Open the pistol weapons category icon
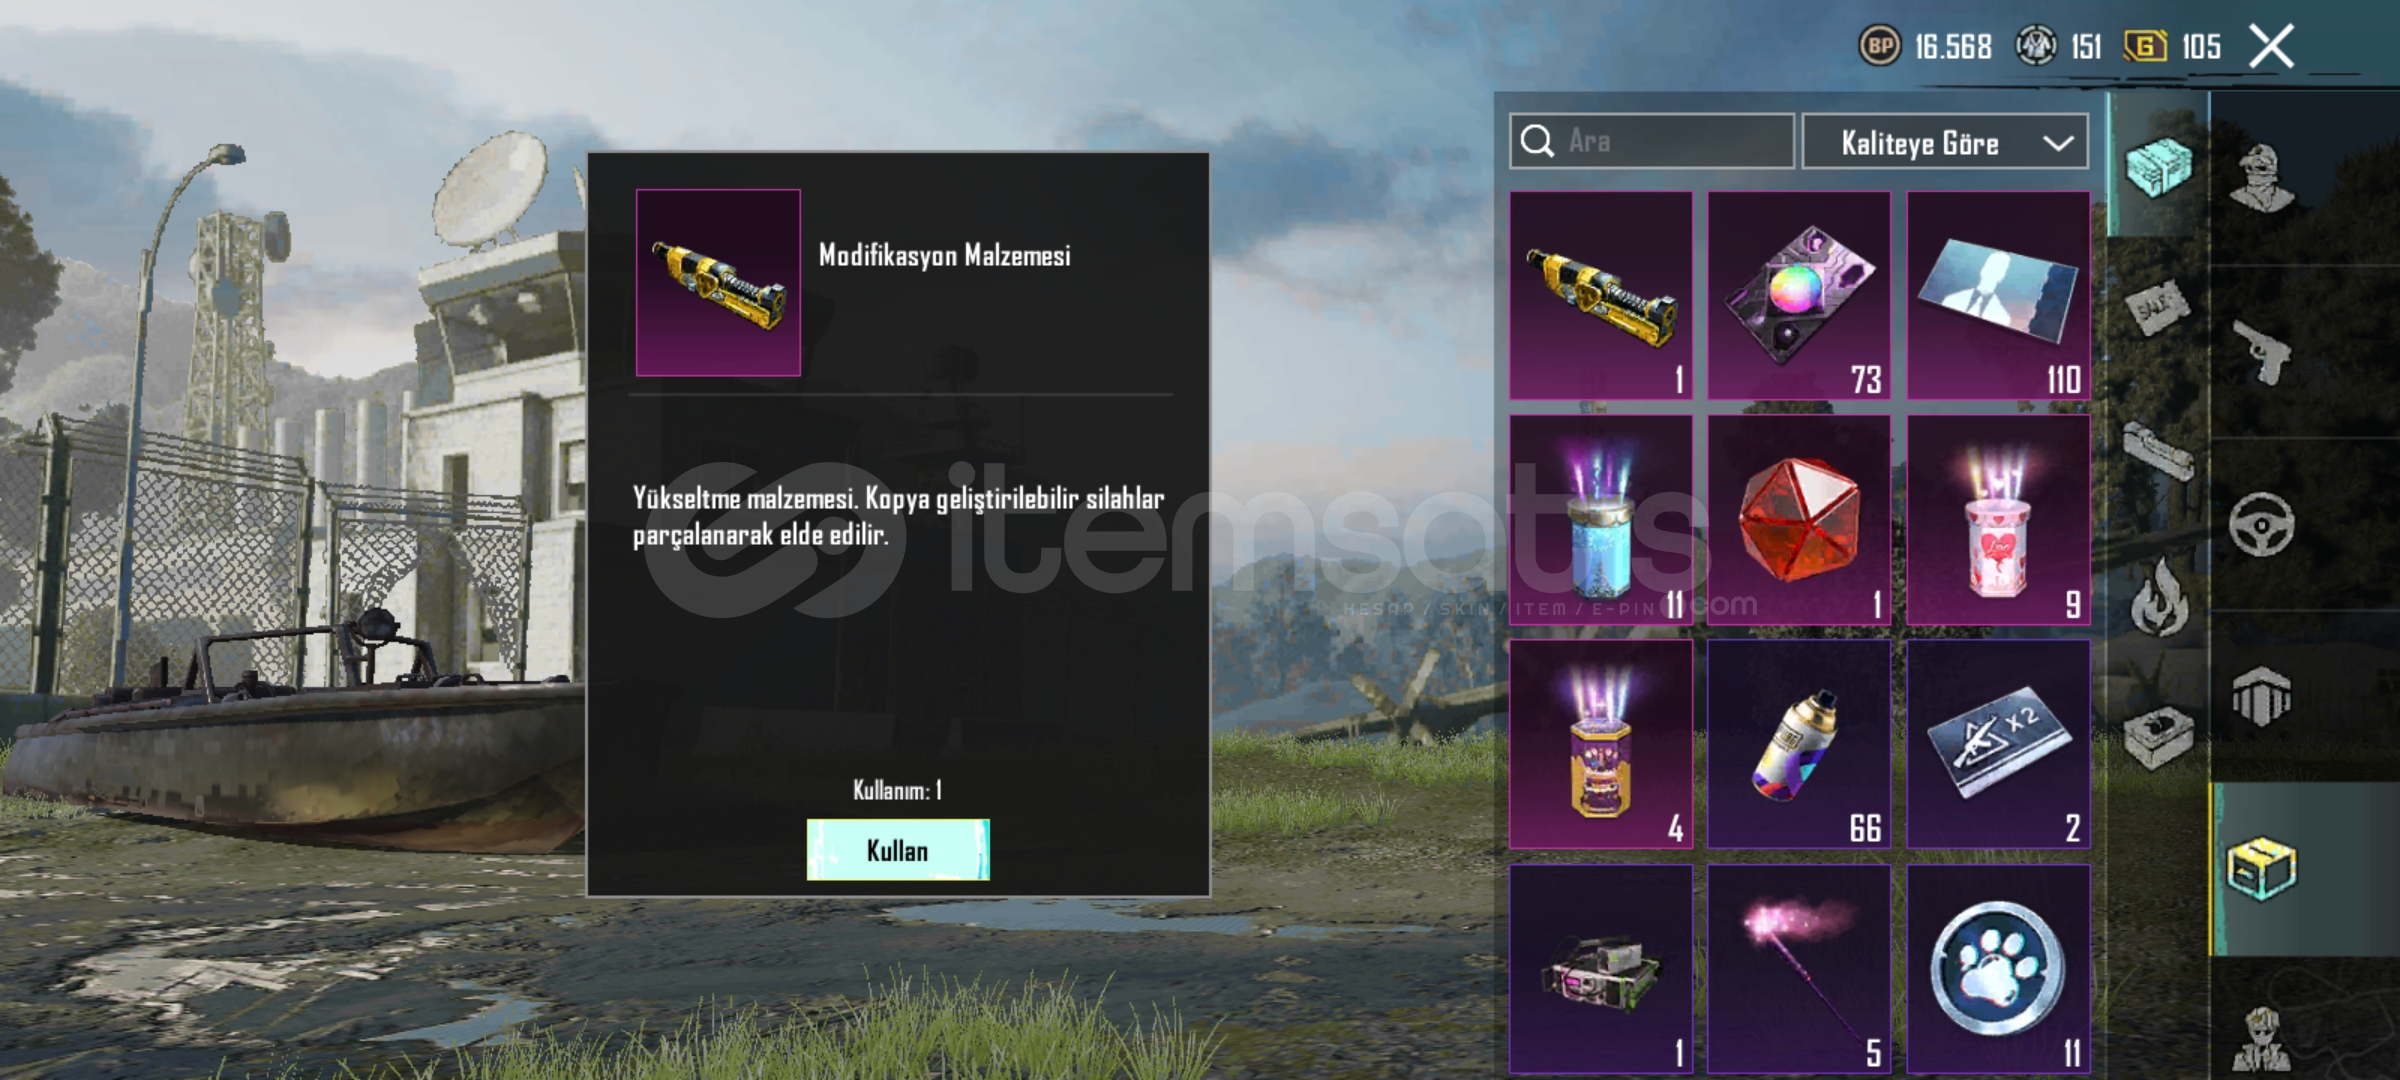Viewport: 2400px width, 1080px height. [x=2264, y=351]
